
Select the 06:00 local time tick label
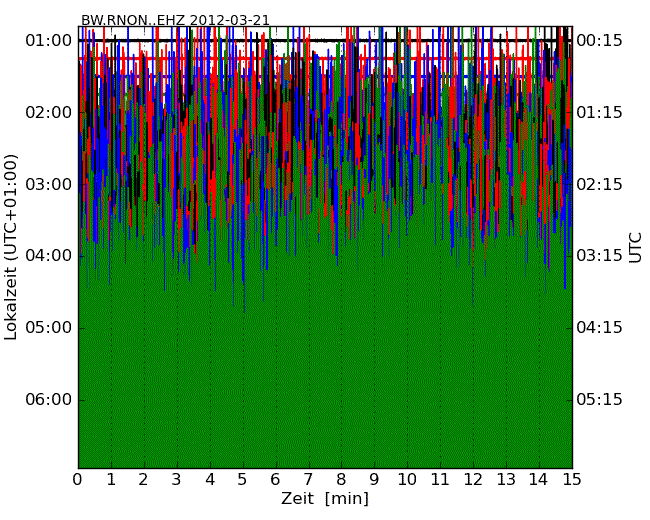click(x=49, y=399)
